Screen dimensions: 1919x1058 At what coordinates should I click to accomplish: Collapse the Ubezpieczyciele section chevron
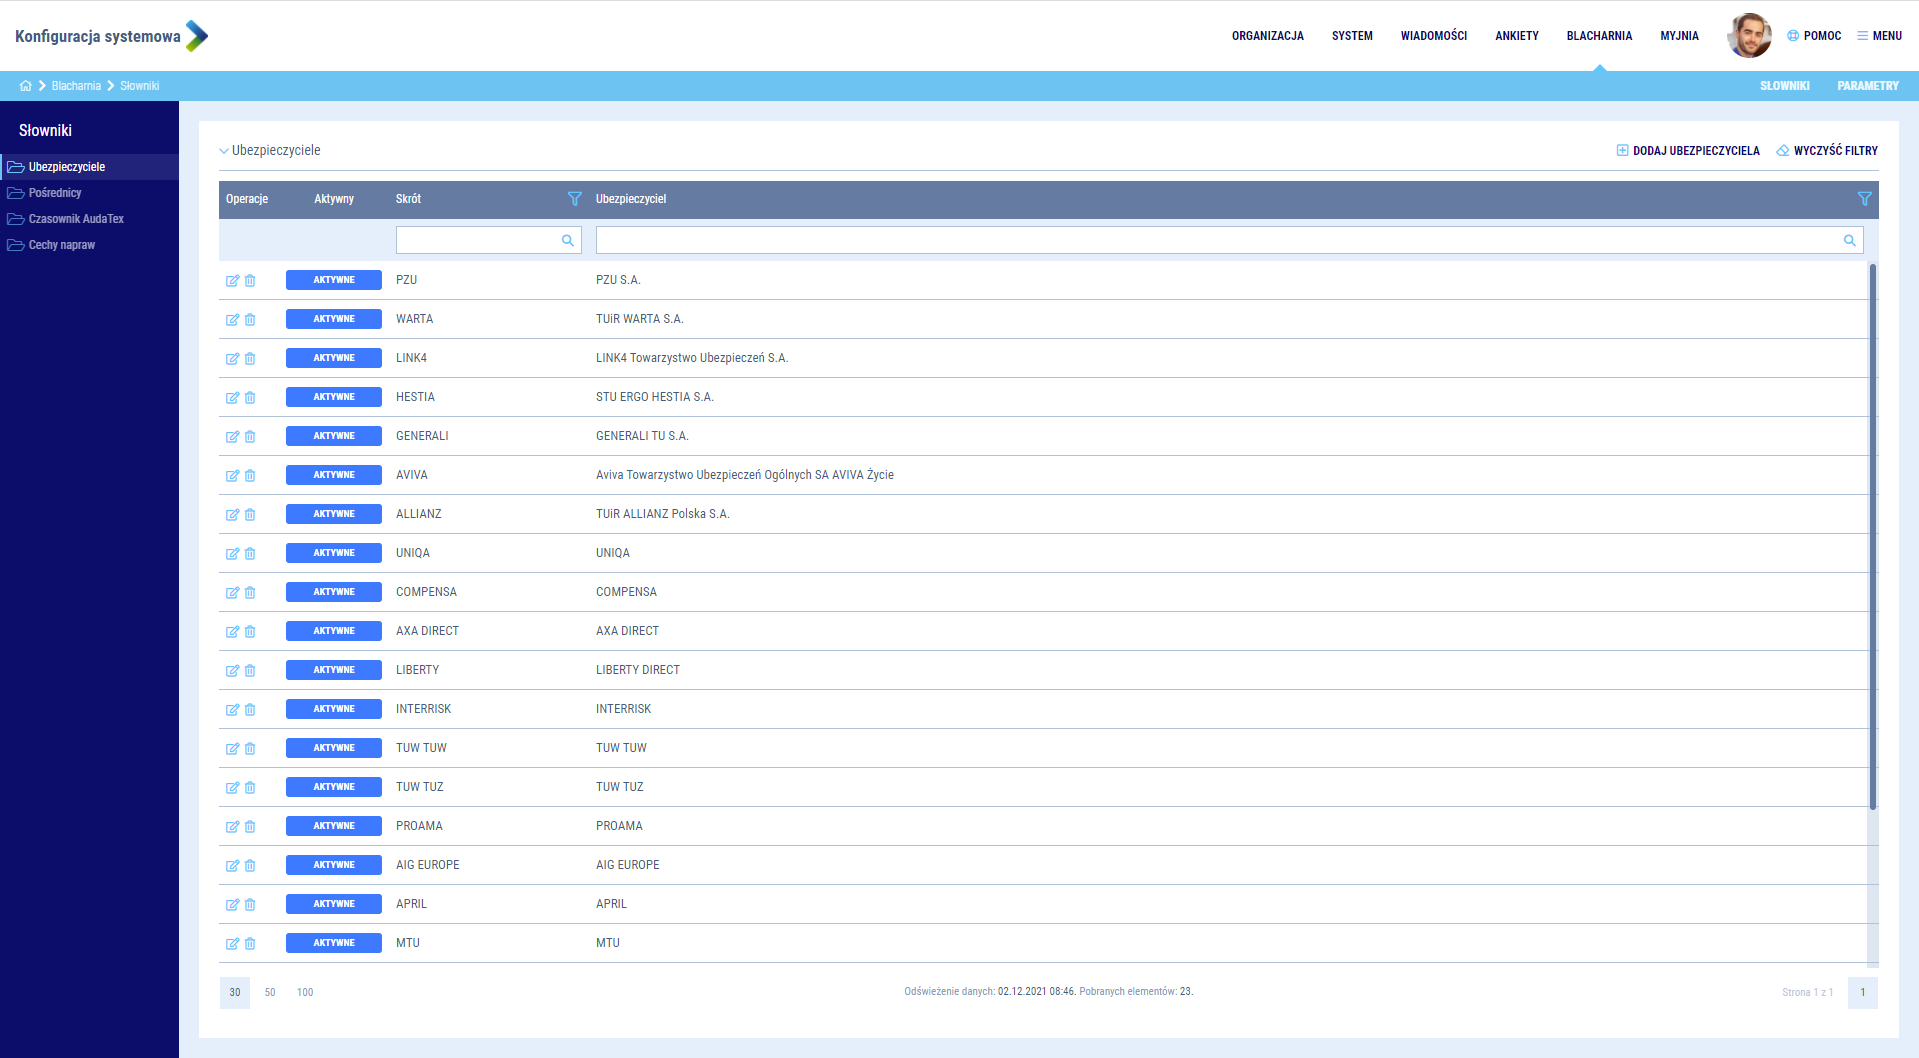pyautogui.click(x=224, y=151)
